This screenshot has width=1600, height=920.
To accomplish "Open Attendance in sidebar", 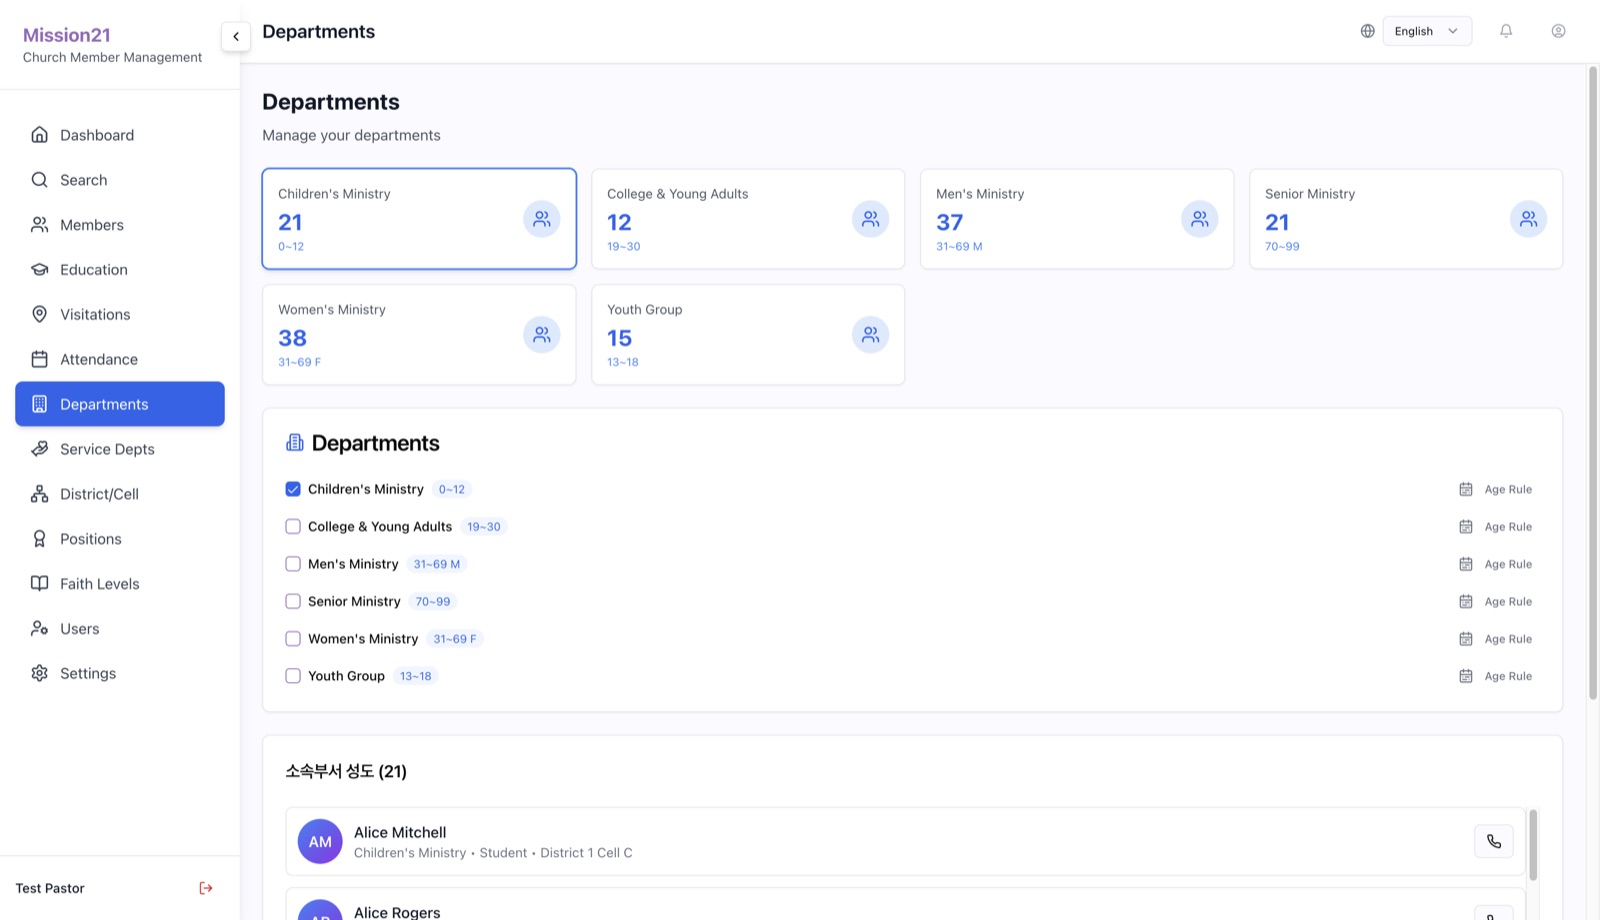I will (x=120, y=359).
